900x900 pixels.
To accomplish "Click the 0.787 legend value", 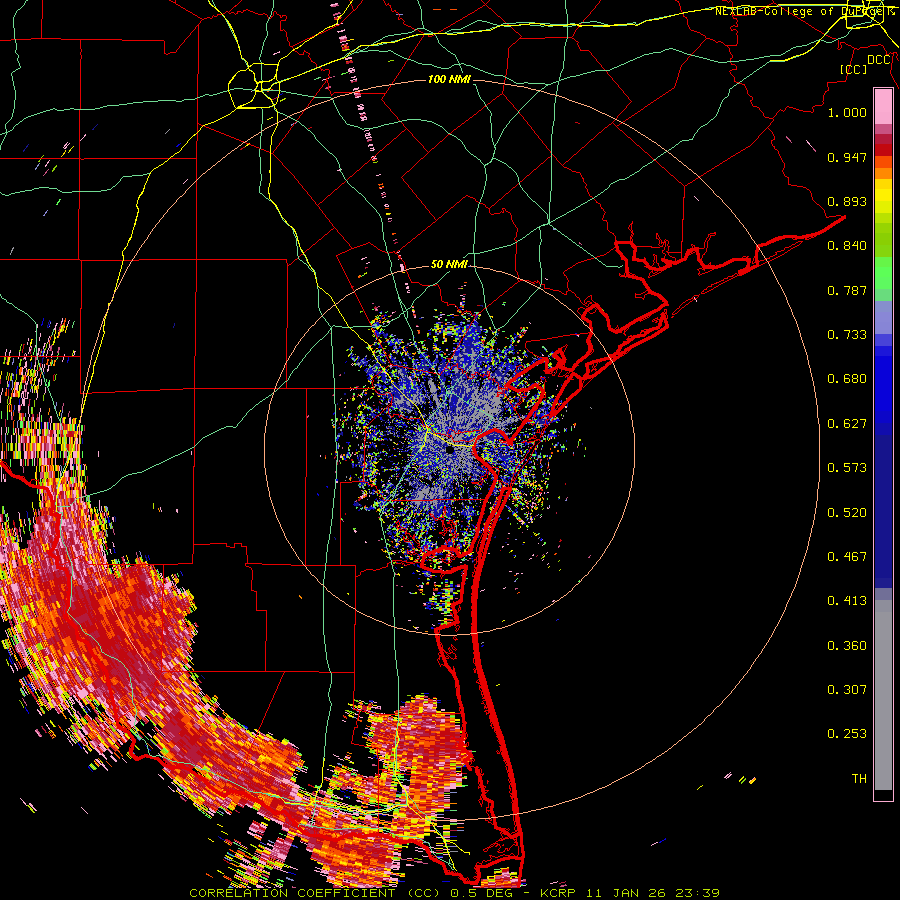I will click(x=847, y=290).
